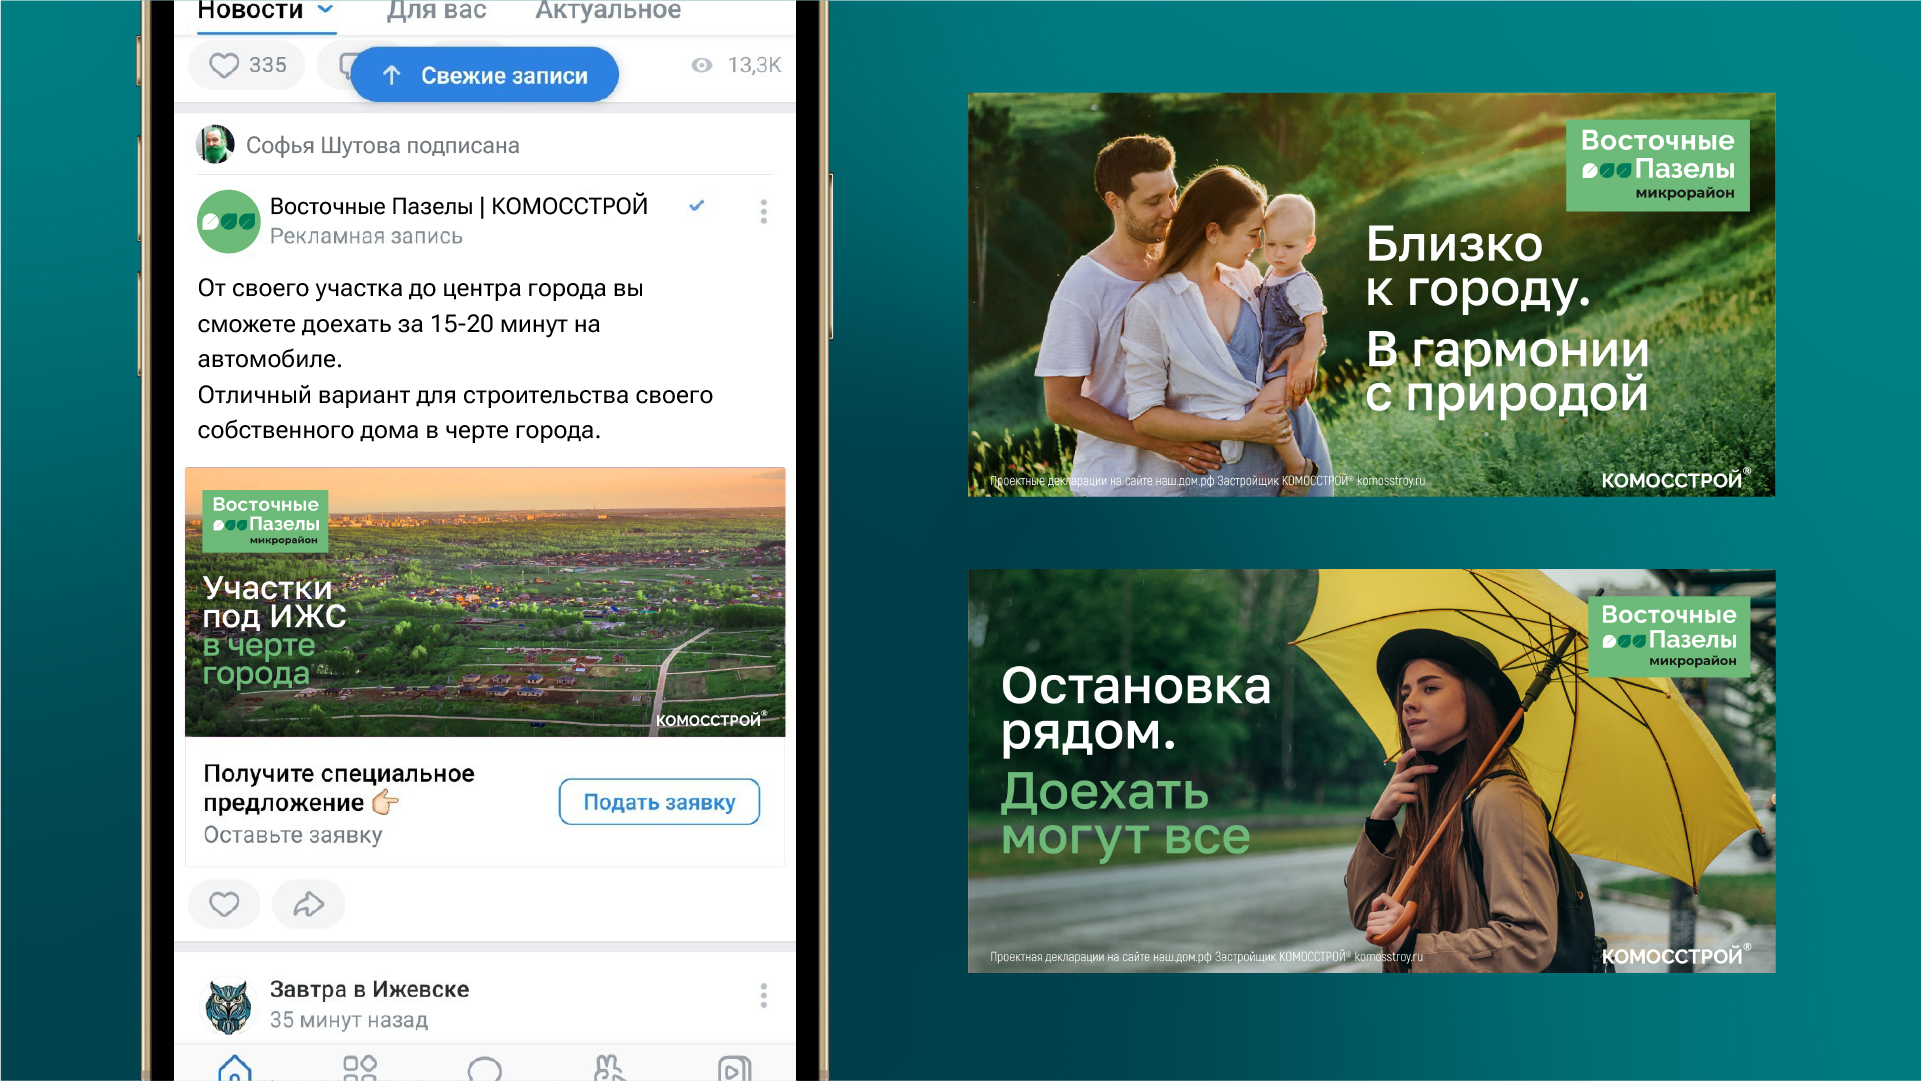Open services grid icon in the bottom bar
Image resolution: width=1921 pixels, height=1081 pixels.
pyautogui.click(x=360, y=1068)
